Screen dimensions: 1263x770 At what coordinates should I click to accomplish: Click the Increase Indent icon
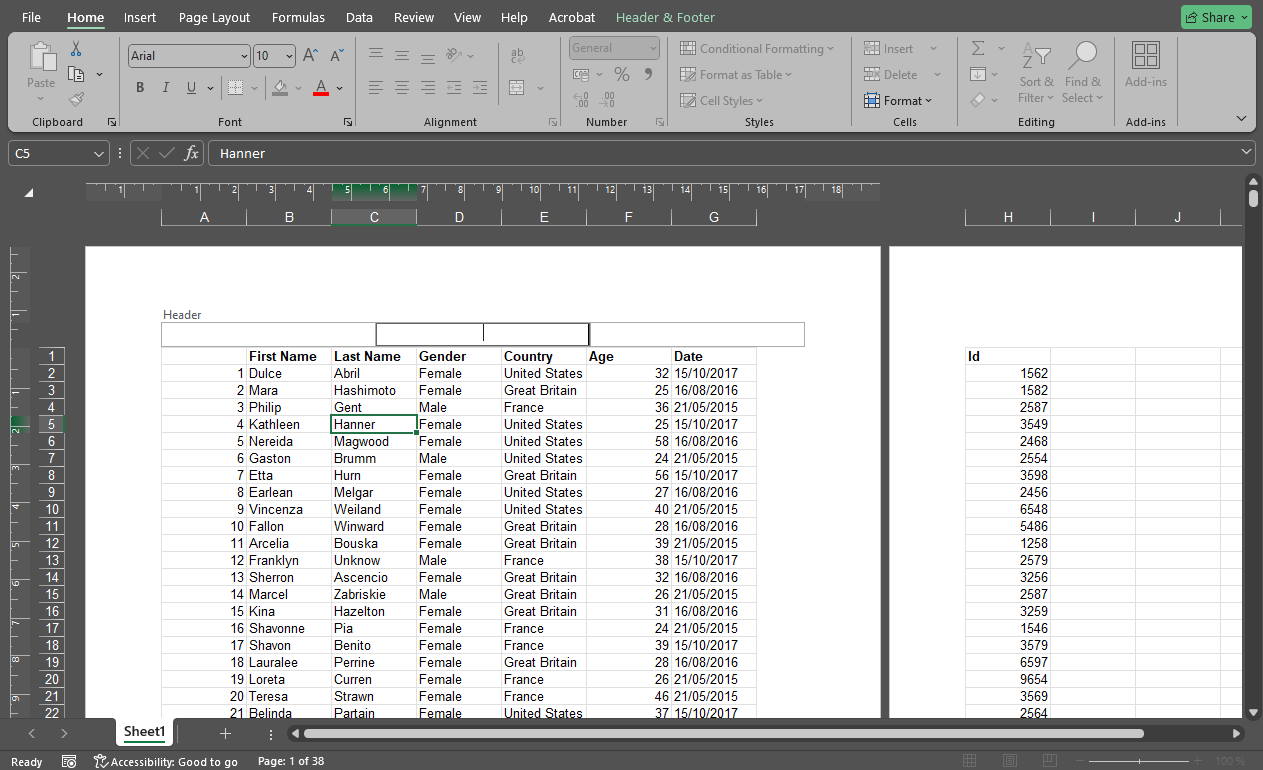pyautogui.click(x=480, y=88)
